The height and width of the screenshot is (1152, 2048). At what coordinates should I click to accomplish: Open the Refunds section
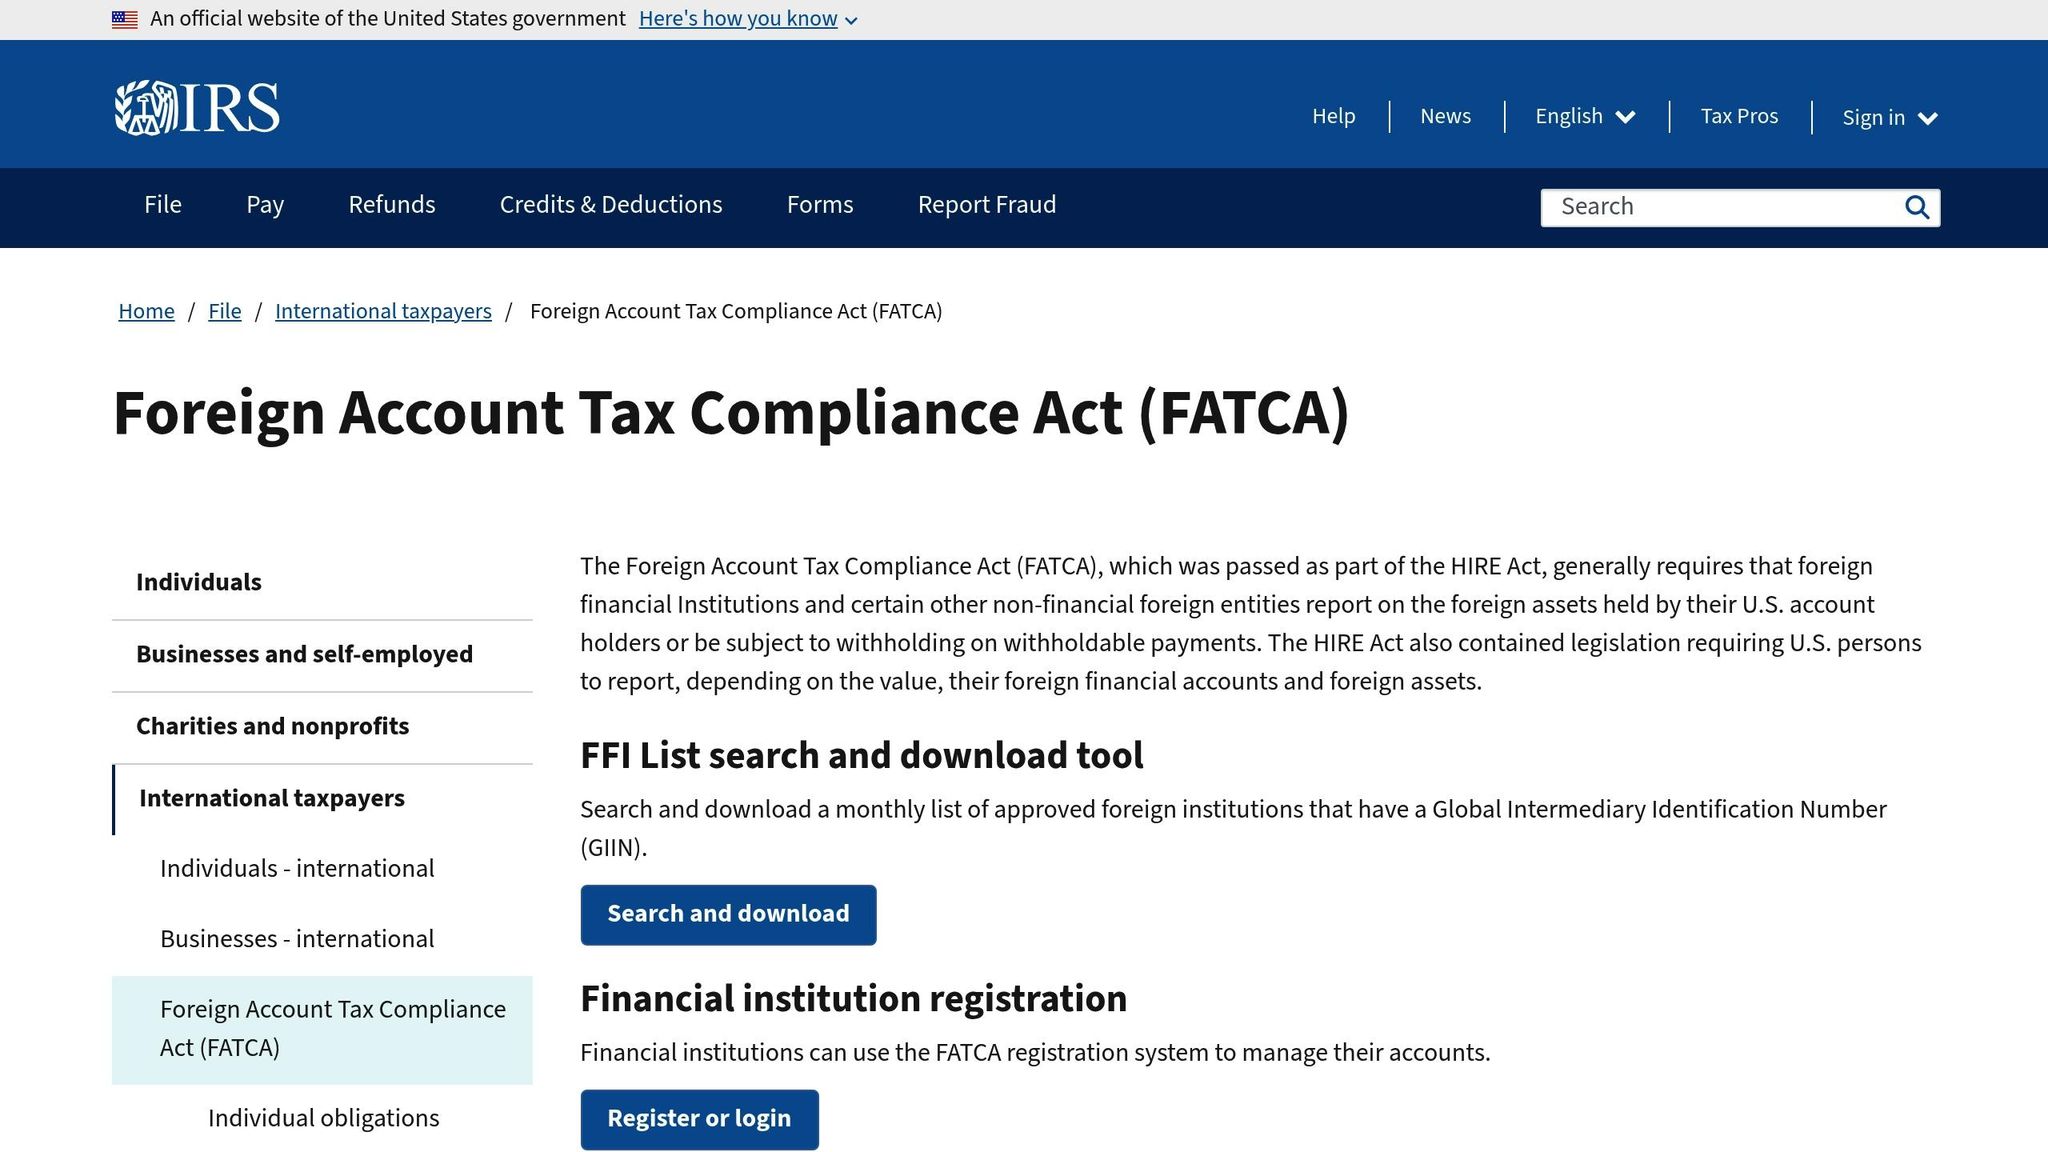(391, 204)
